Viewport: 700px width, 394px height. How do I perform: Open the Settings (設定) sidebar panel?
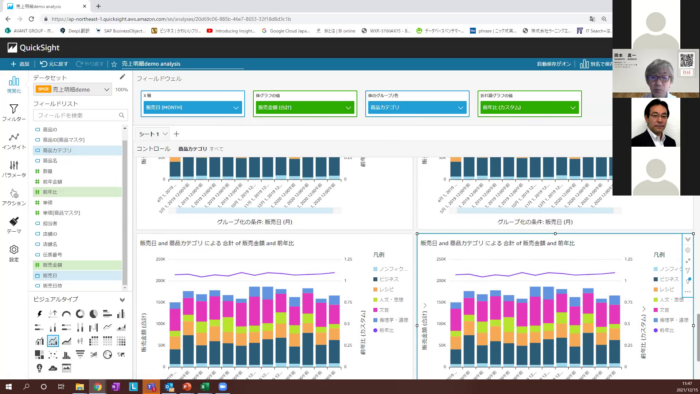point(14,253)
